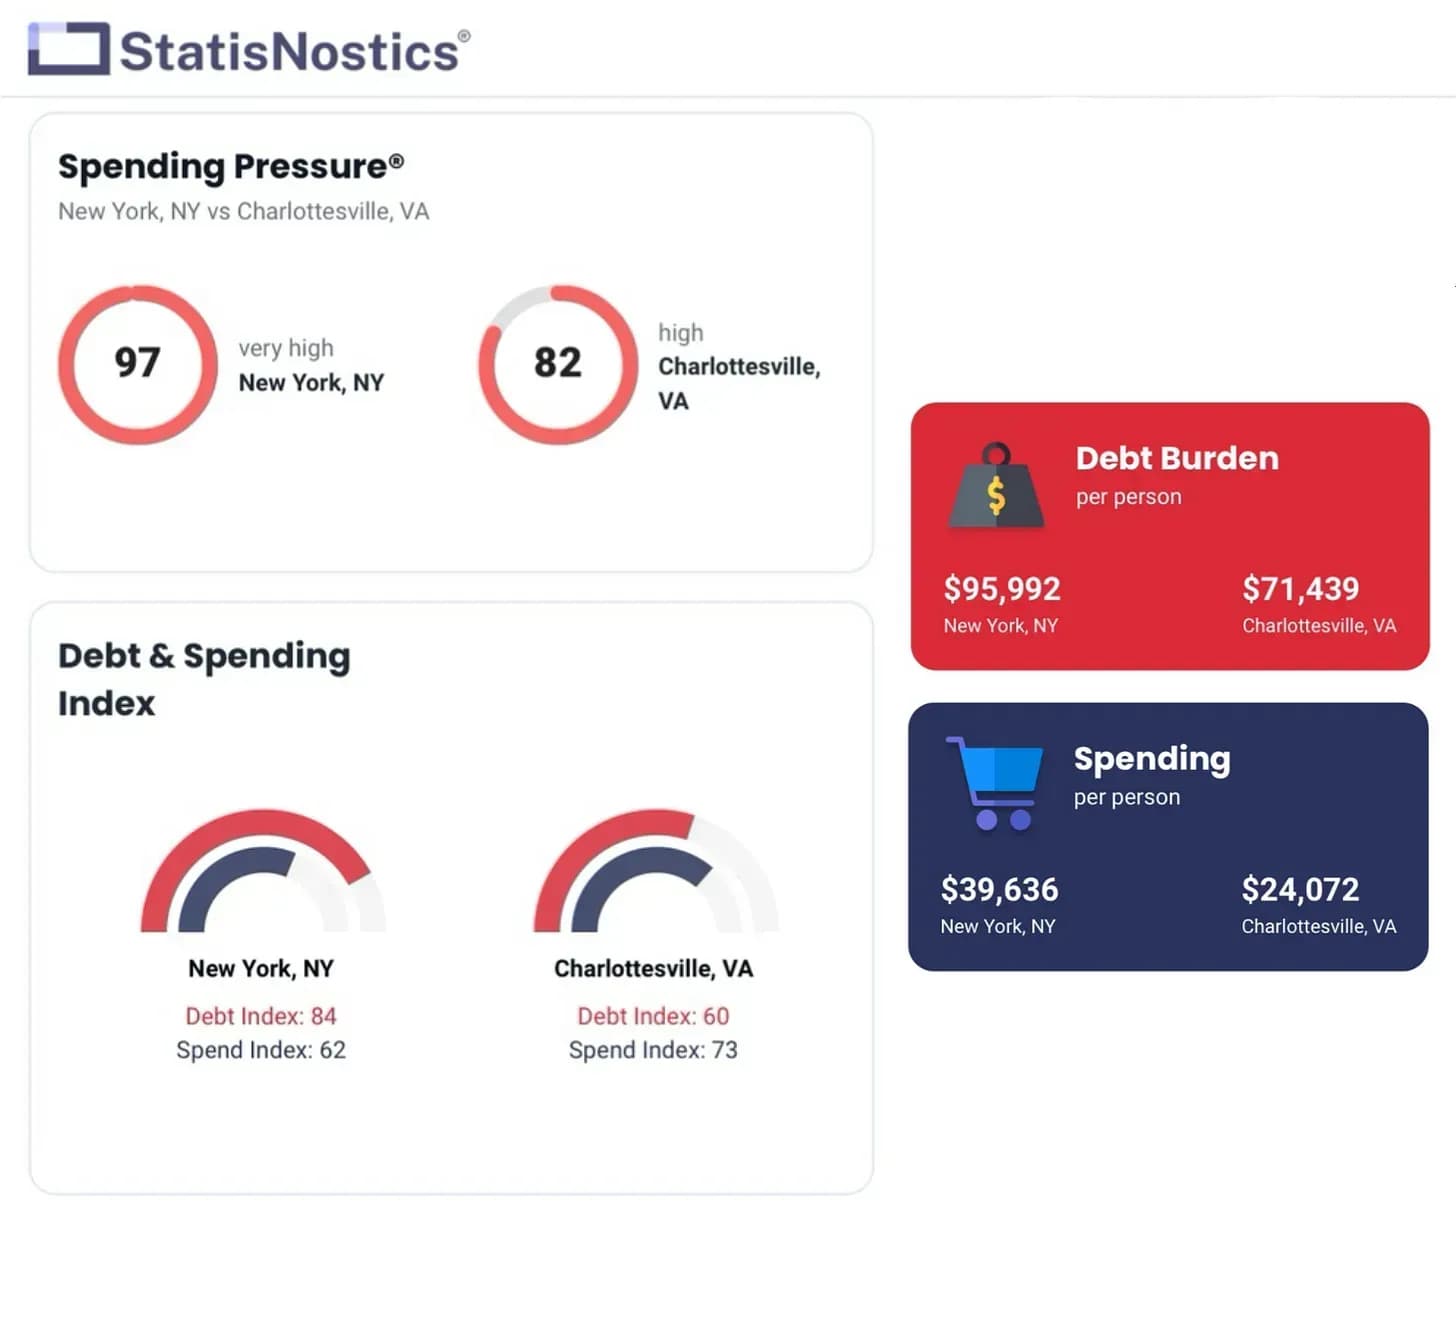Viewport: 1456px width, 1335px height.
Task: Open the red Debt Burden card title
Action: [1177, 458]
